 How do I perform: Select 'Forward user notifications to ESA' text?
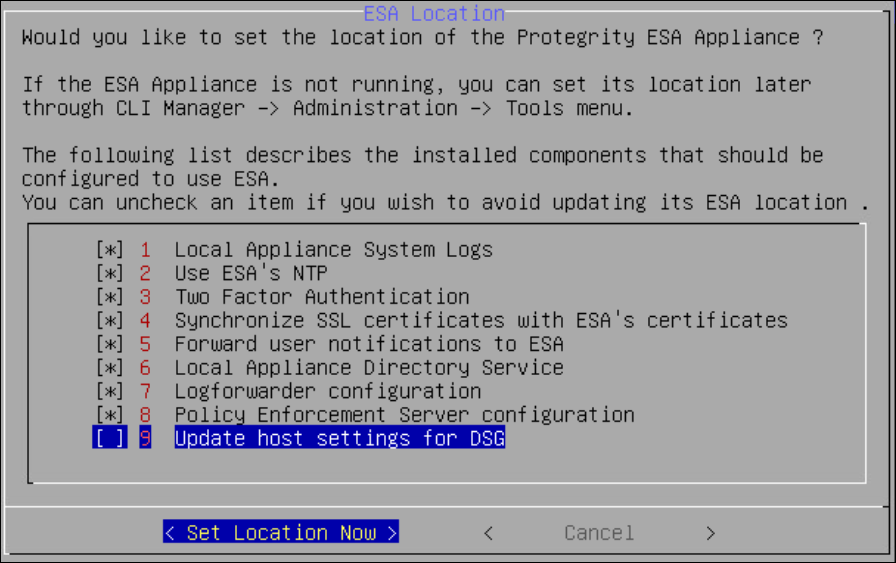[x=369, y=344]
